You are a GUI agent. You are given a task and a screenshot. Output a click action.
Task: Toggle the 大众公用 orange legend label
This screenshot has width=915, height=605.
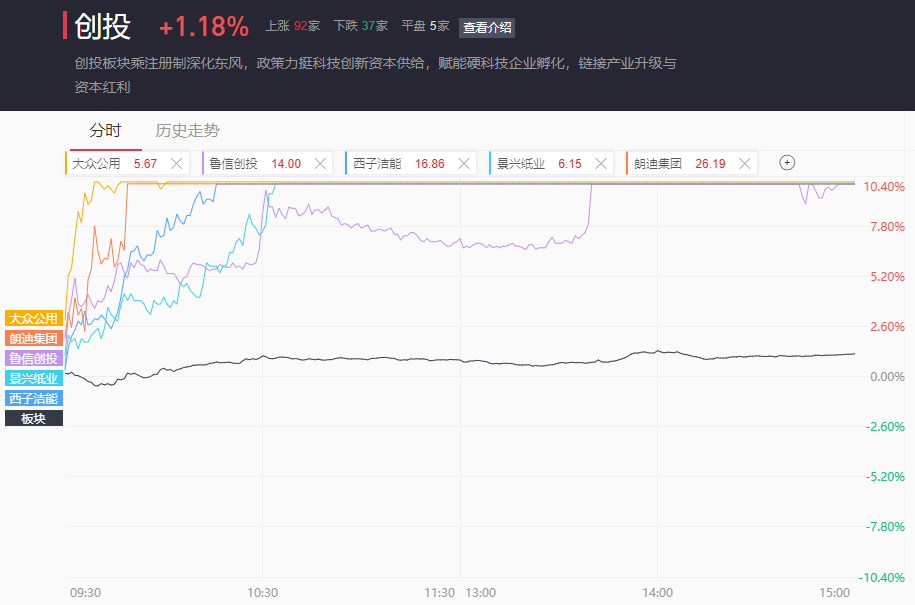pyautogui.click(x=34, y=318)
